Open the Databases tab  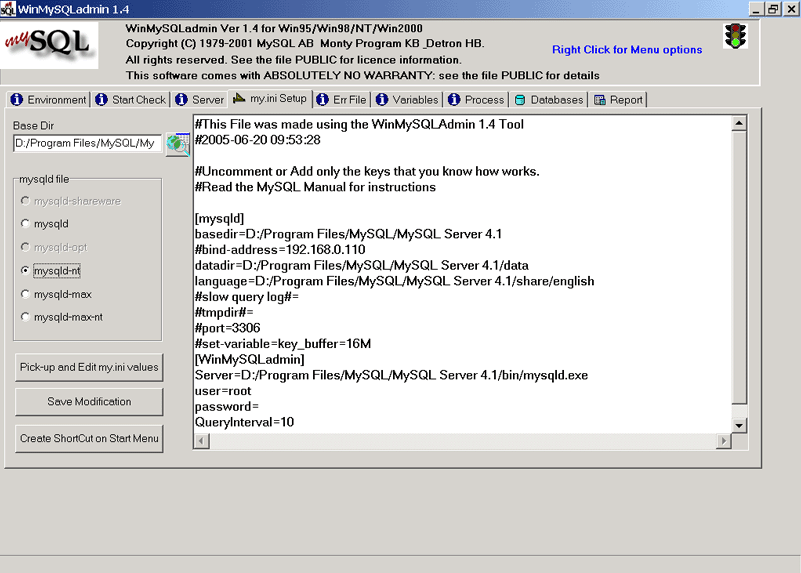coord(549,100)
